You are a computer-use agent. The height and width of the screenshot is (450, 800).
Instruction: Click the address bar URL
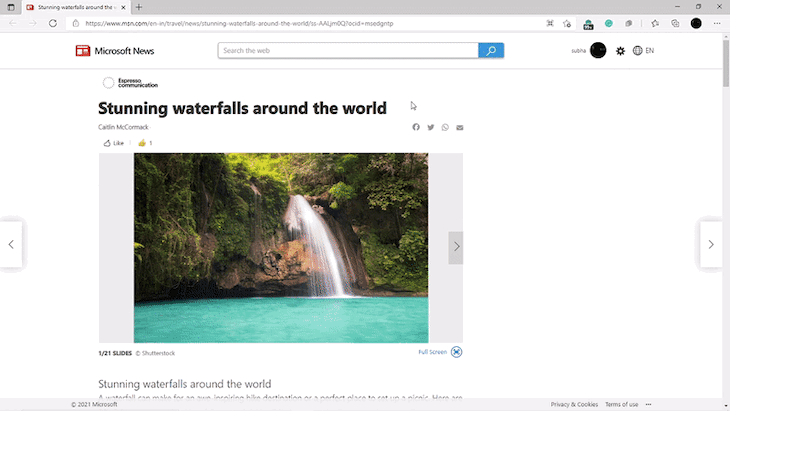point(239,23)
